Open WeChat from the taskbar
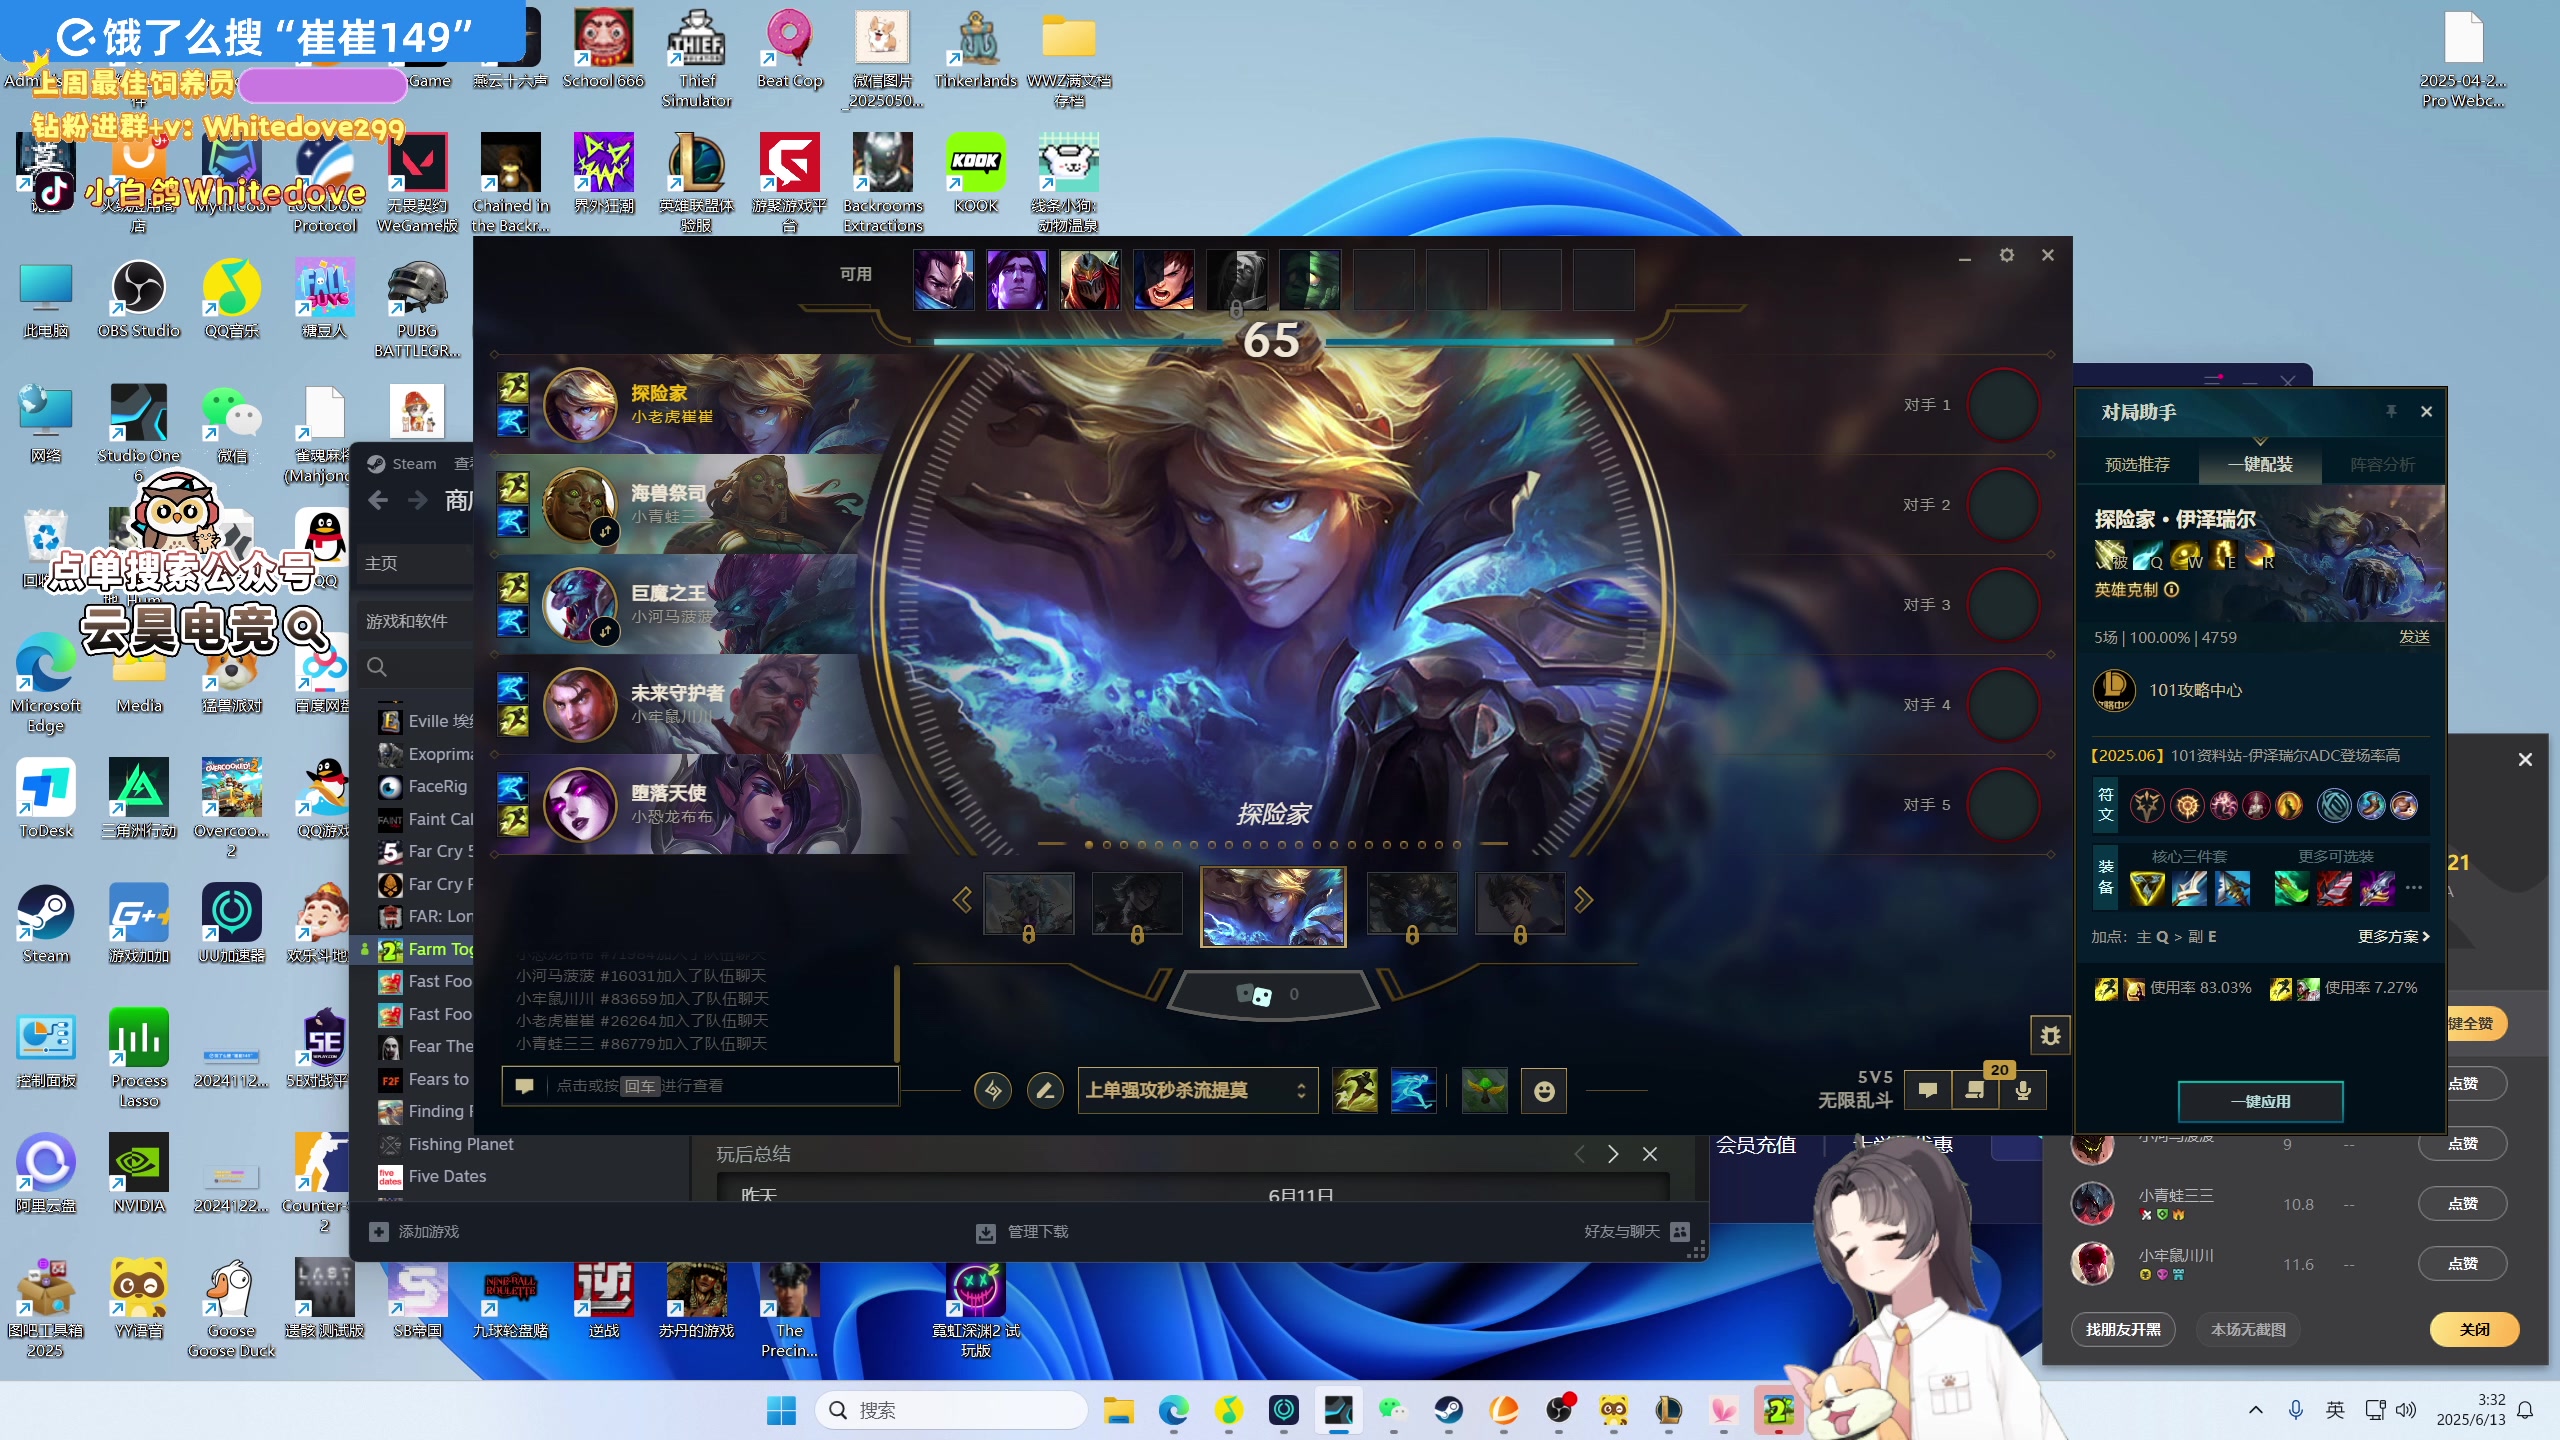The image size is (2560, 1440). tap(1392, 1410)
